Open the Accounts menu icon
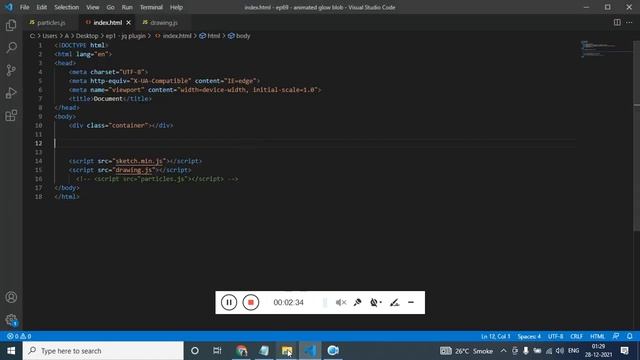This screenshot has width=640, height=360. click(11, 297)
